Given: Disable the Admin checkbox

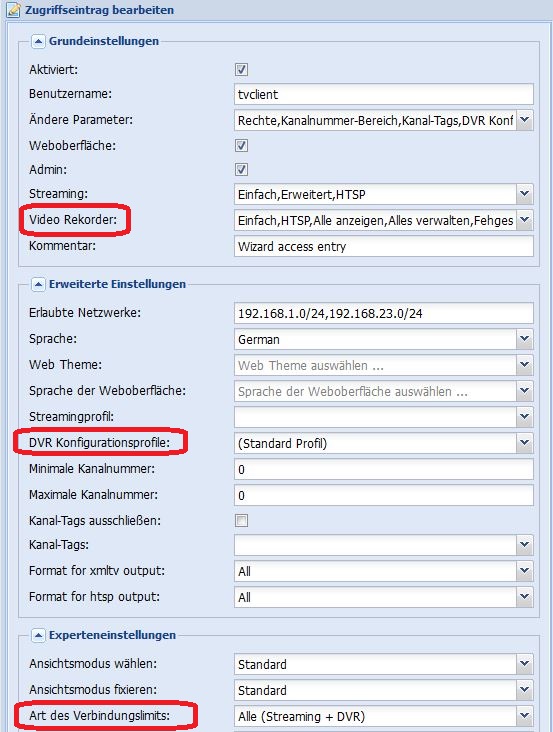Looking at the screenshot, I should 241,169.
